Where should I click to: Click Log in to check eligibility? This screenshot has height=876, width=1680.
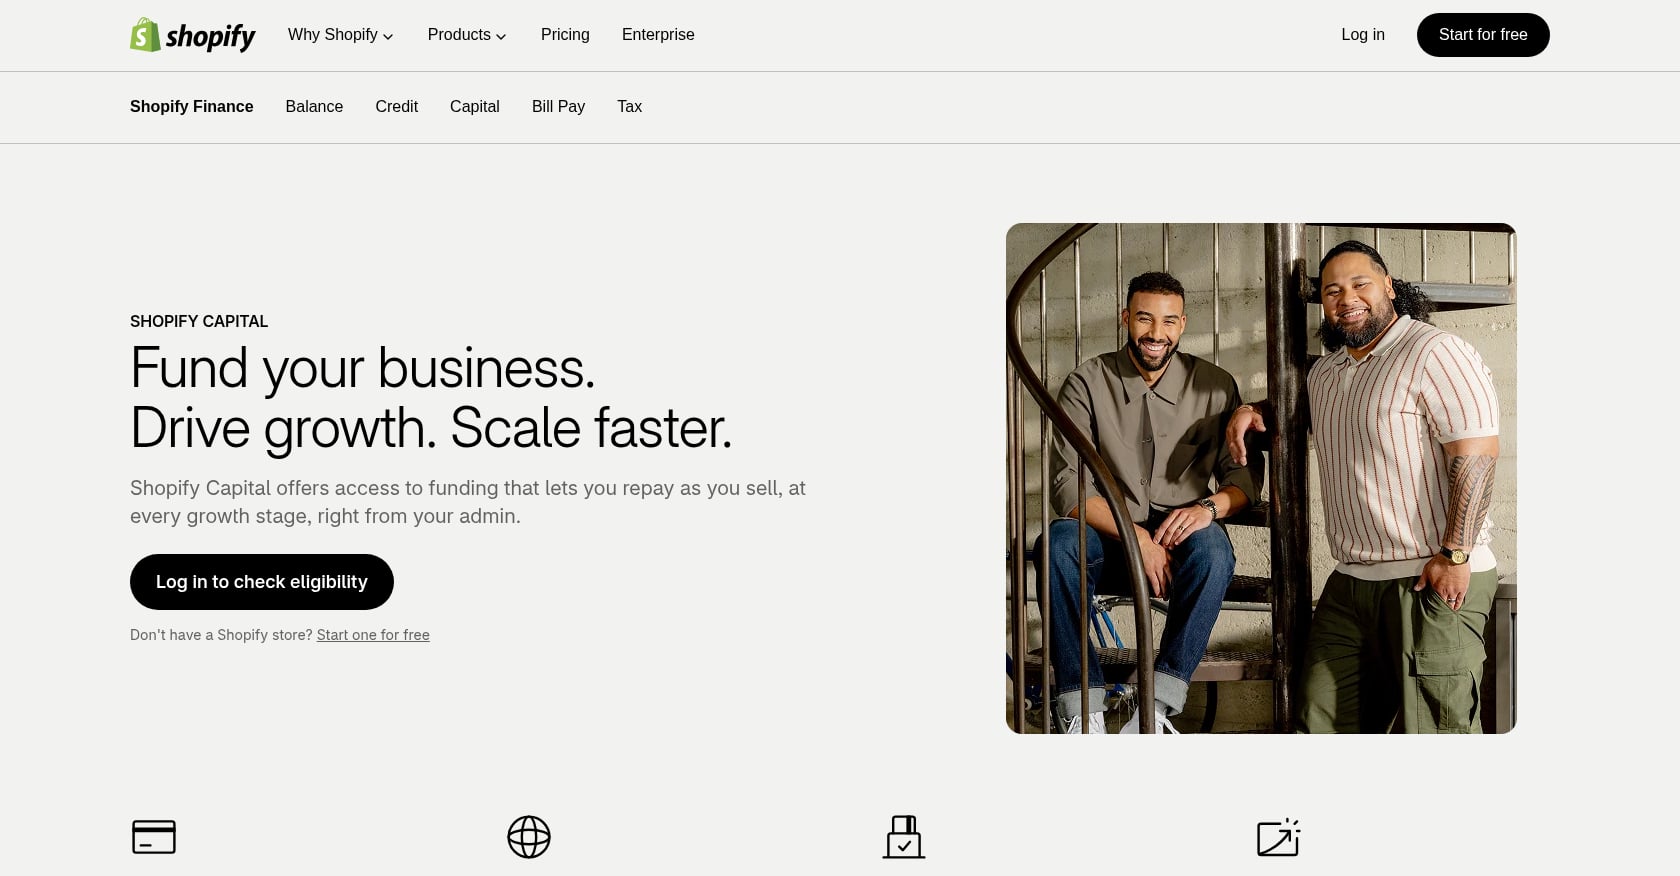(x=262, y=582)
